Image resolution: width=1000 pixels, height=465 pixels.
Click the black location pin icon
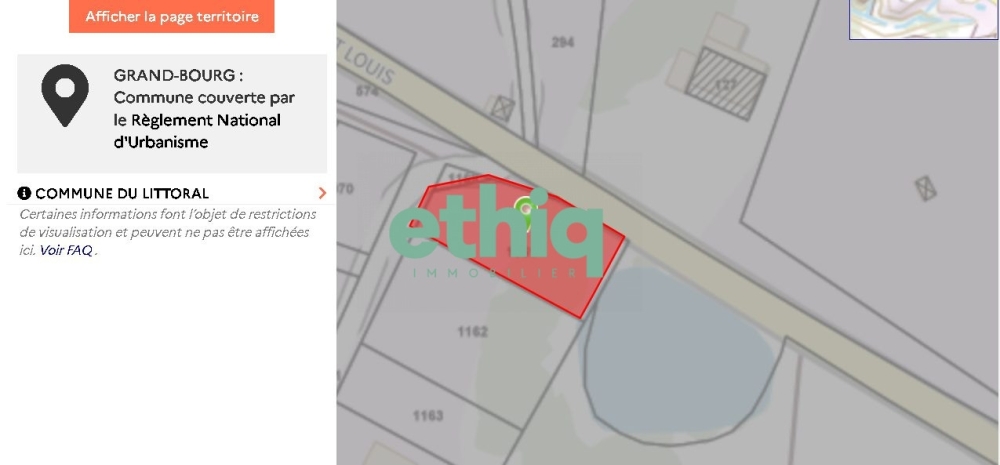[65, 95]
